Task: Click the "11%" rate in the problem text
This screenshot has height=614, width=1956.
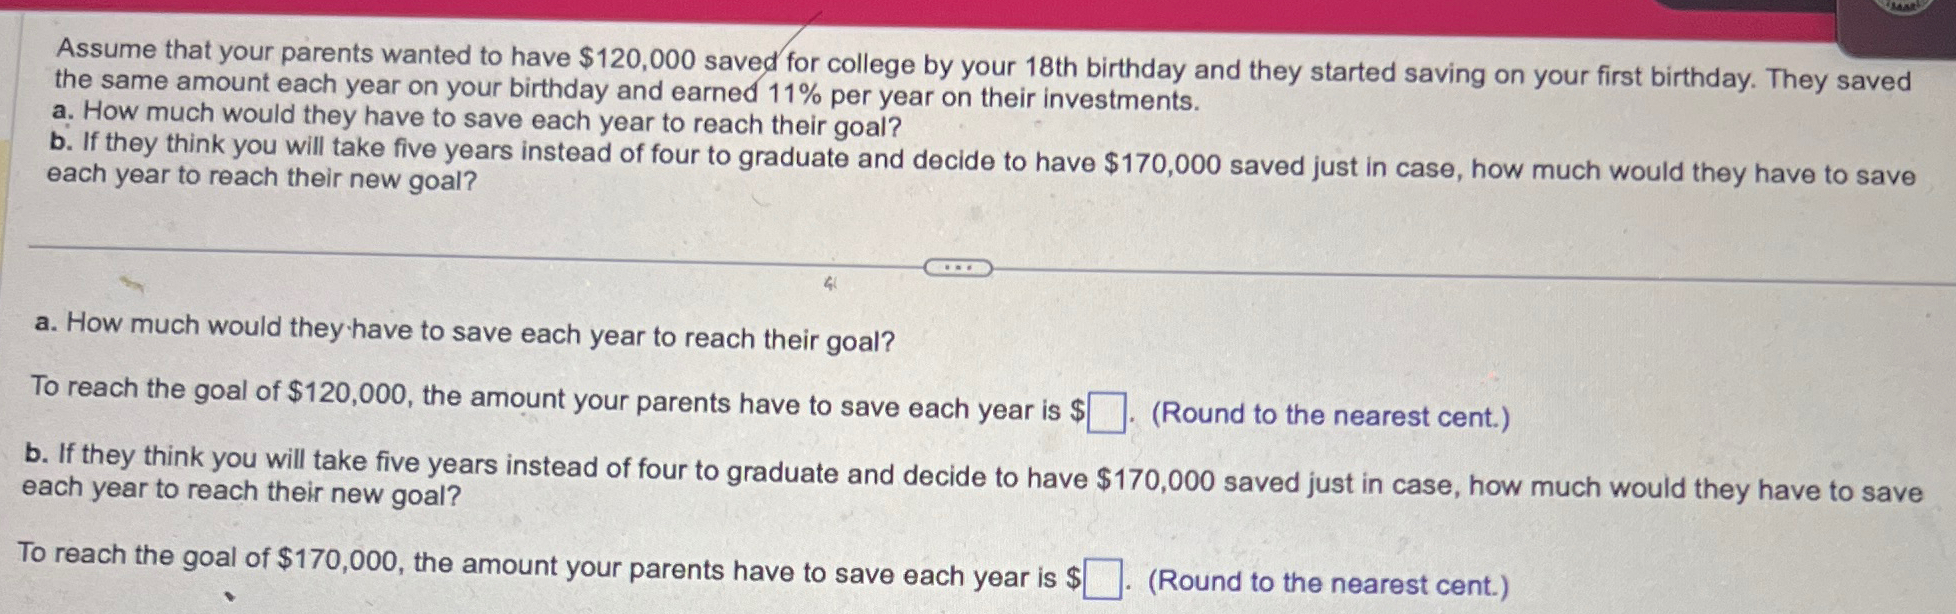Action: coord(794,95)
